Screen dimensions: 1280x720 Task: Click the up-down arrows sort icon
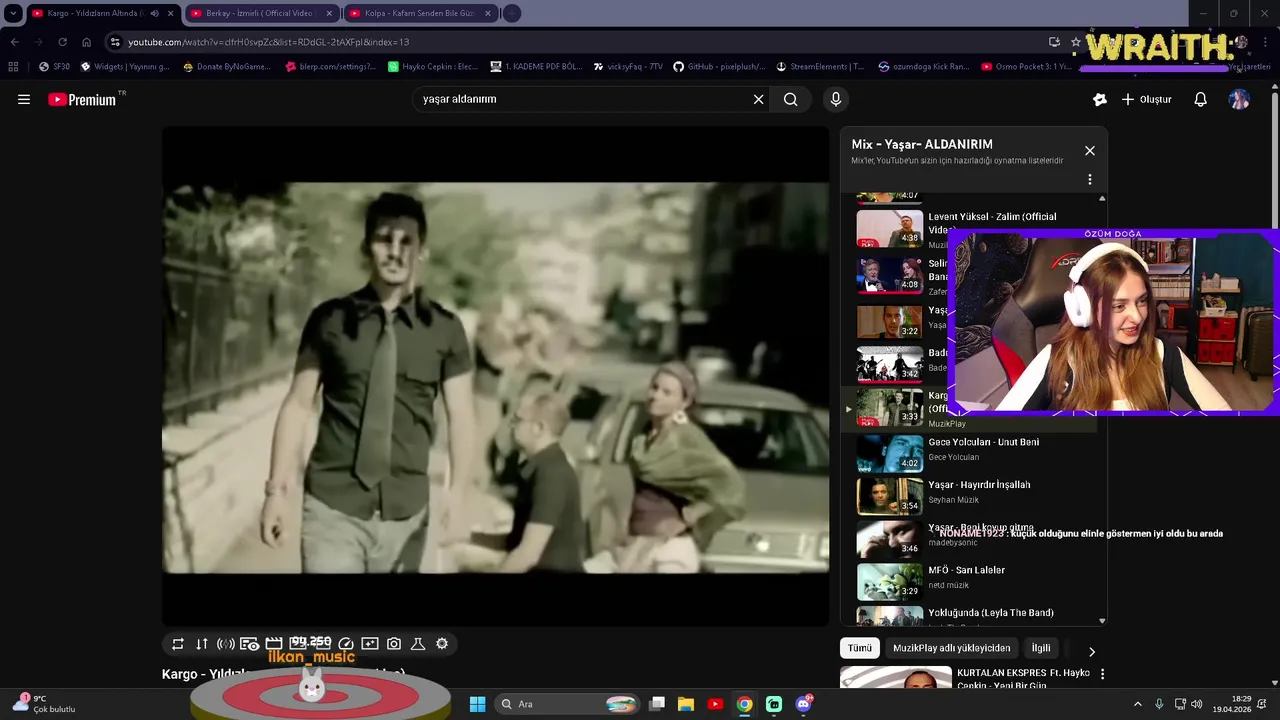click(x=202, y=644)
